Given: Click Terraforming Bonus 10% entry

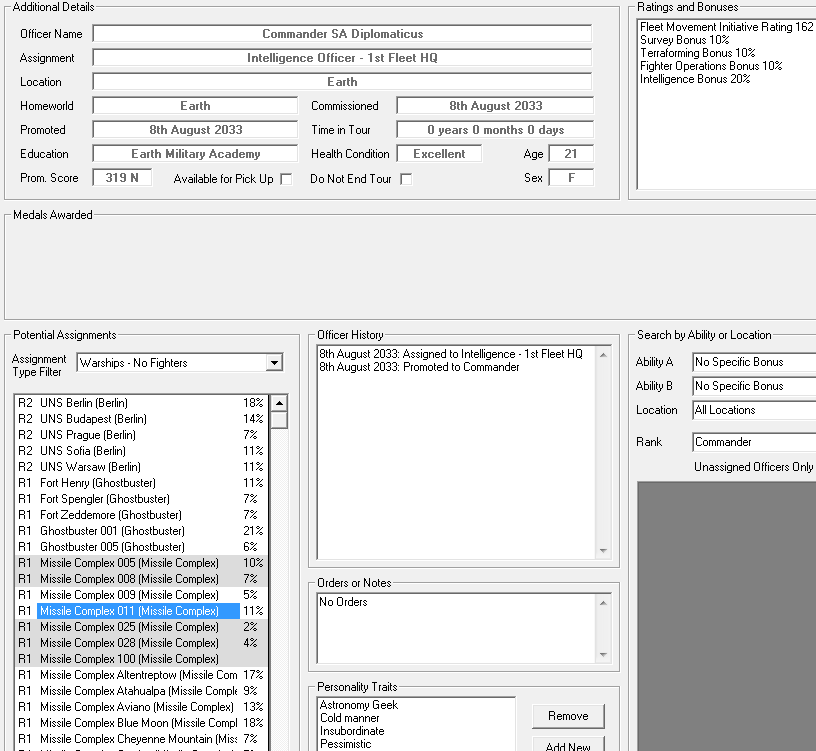Looking at the screenshot, I should point(697,53).
